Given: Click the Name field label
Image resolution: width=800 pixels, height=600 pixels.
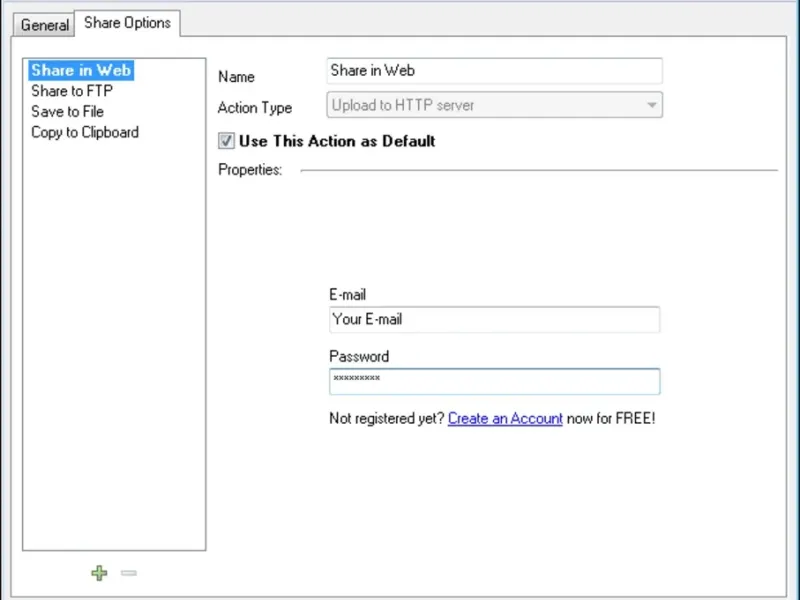Looking at the screenshot, I should coord(236,77).
